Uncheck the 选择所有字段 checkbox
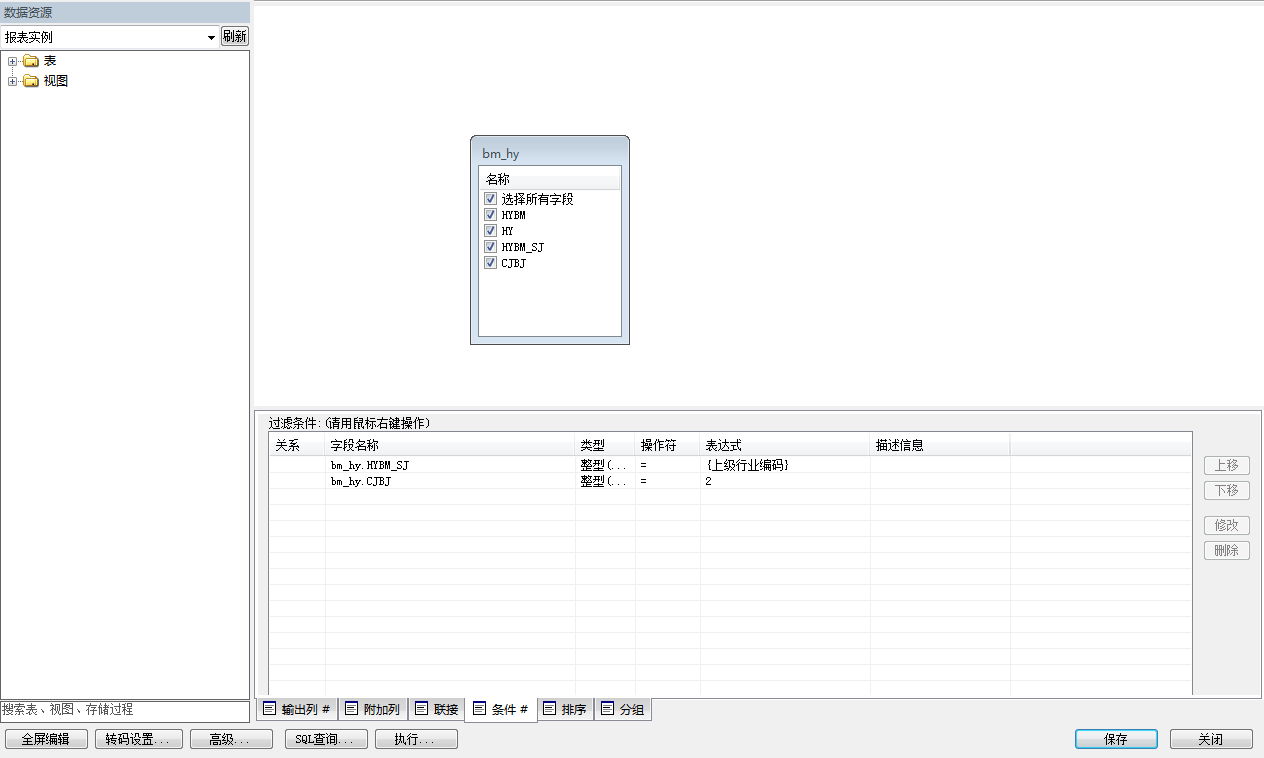 (x=490, y=199)
